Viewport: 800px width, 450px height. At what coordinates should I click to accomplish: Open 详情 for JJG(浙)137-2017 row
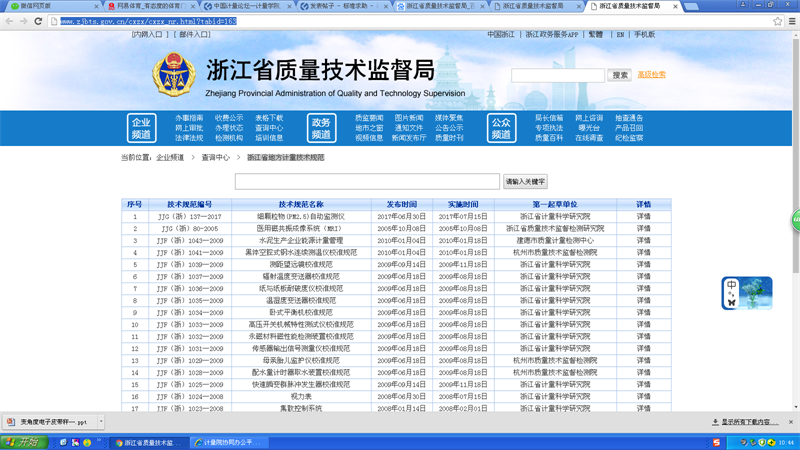coord(643,216)
